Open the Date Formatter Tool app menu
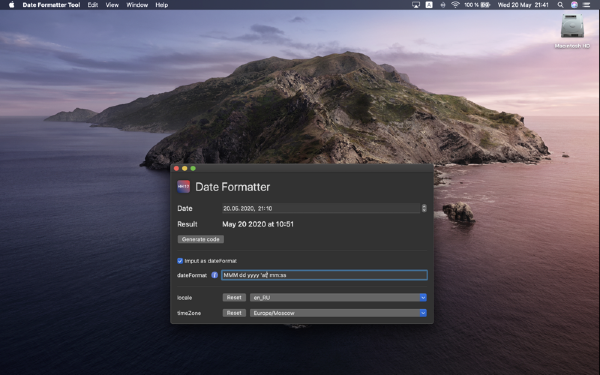600x375 pixels. (51, 5)
